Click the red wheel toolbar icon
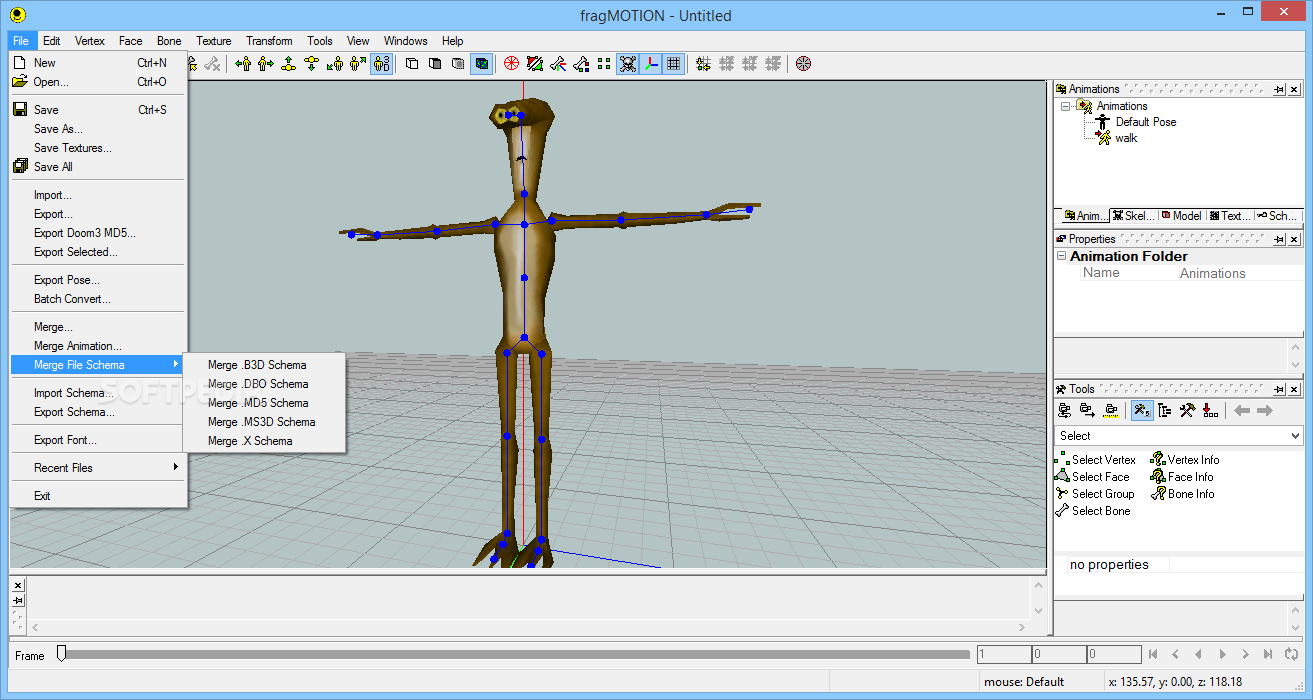This screenshot has width=1313, height=700. (511, 63)
